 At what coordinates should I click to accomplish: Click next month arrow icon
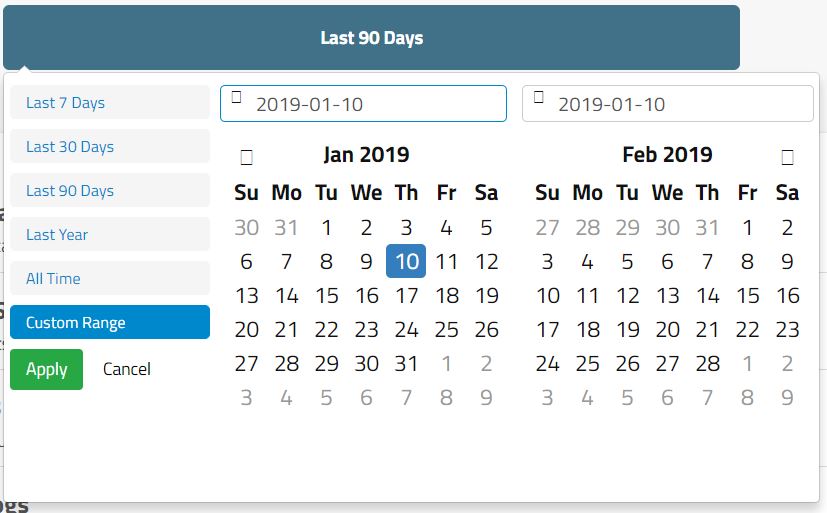pyautogui.click(x=787, y=156)
